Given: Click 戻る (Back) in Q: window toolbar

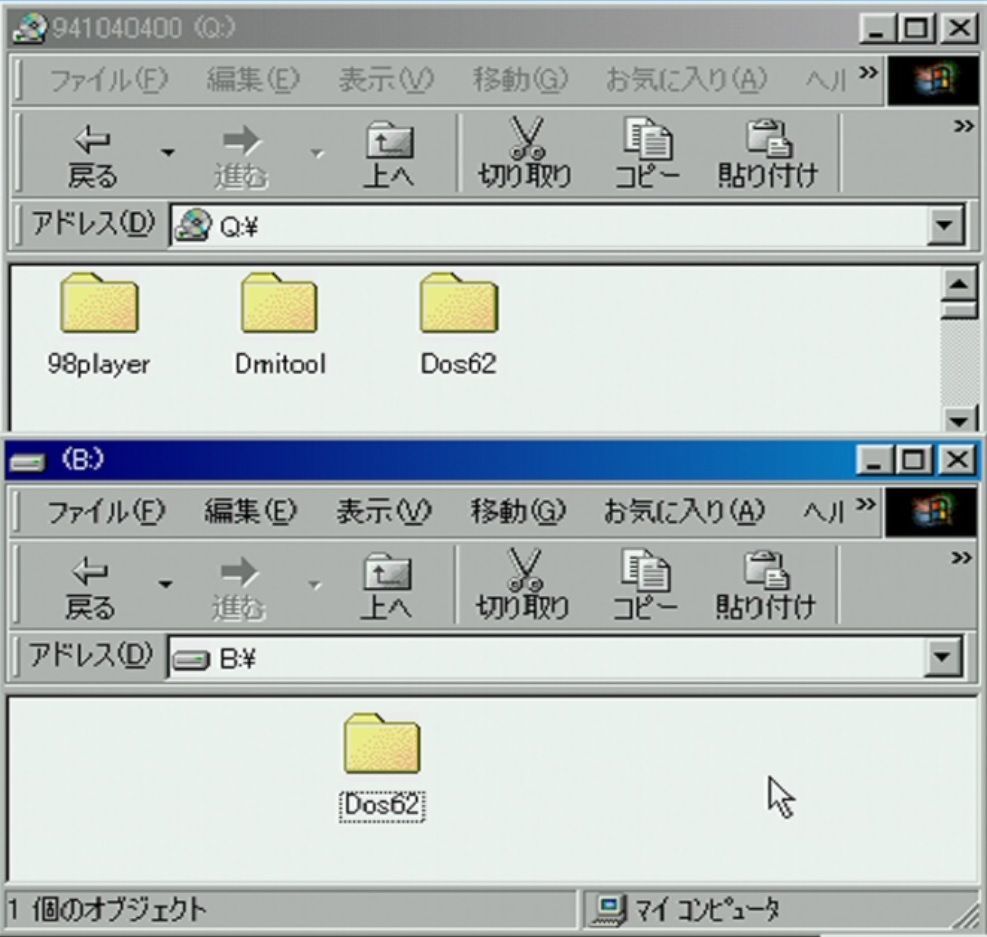Looking at the screenshot, I should pos(92,156).
